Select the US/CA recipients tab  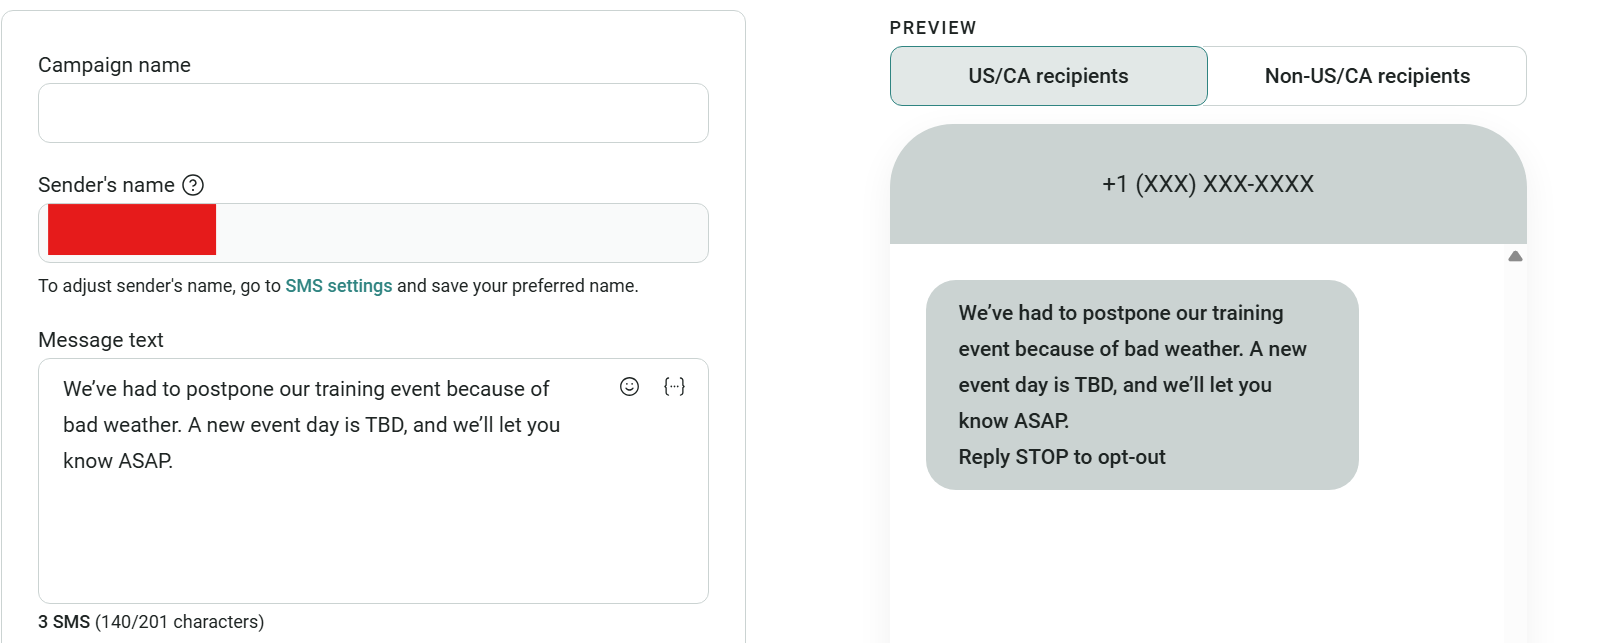pyautogui.click(x=1047, y=75)
